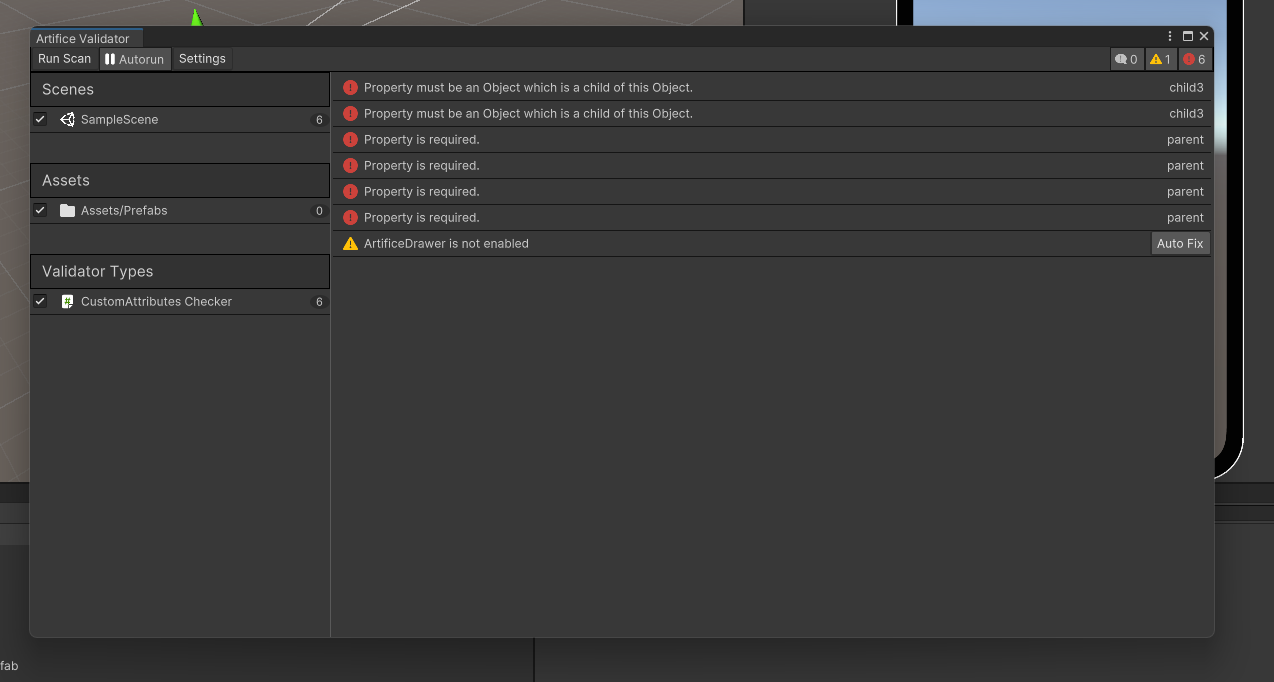Toggle the info messages filter showing 0
This screenshot has height=682, width=1274.
pyautogui.click(x=1127, y=59)
